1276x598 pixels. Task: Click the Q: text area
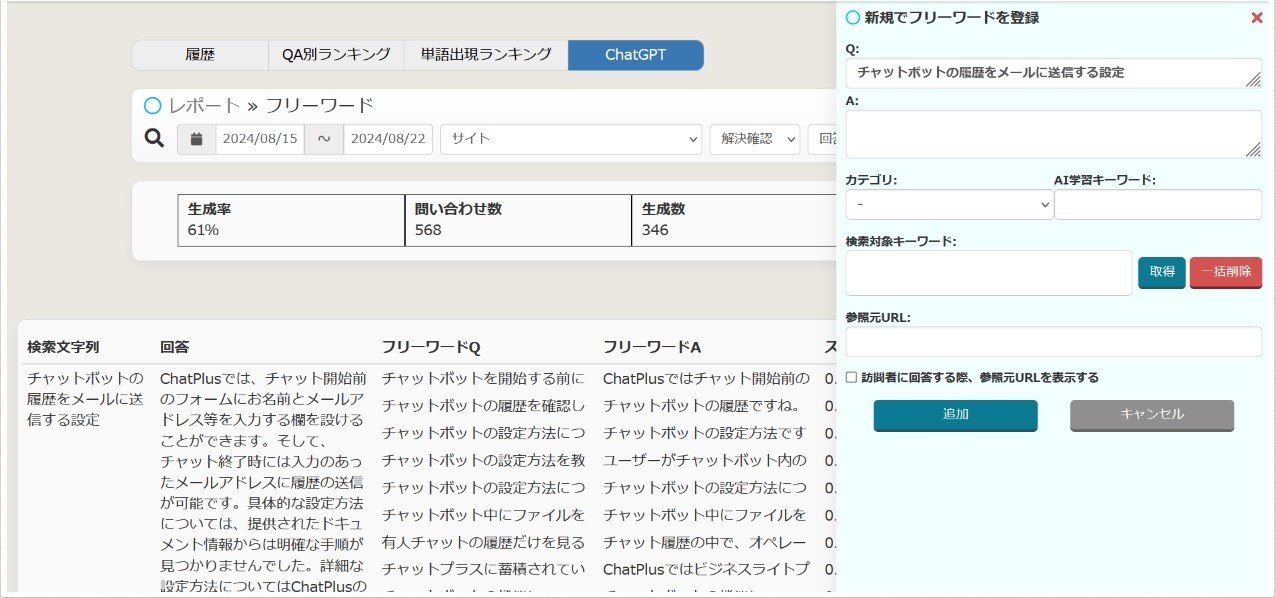coord(1054,73)
